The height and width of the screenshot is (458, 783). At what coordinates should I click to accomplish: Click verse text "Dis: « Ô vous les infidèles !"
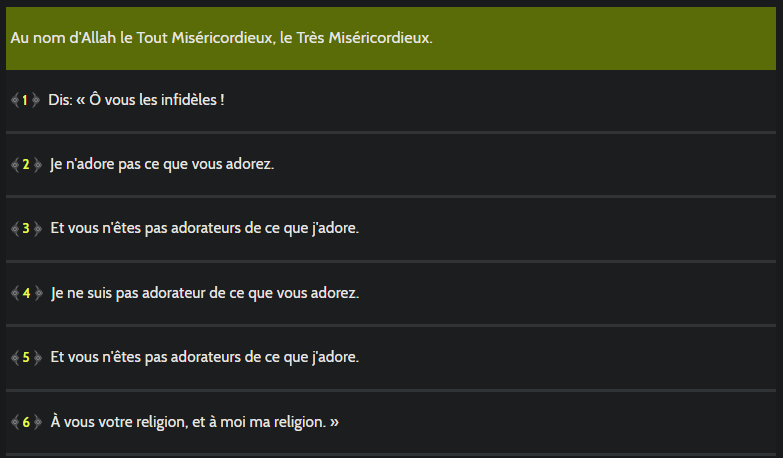click(x=136, y=100)
